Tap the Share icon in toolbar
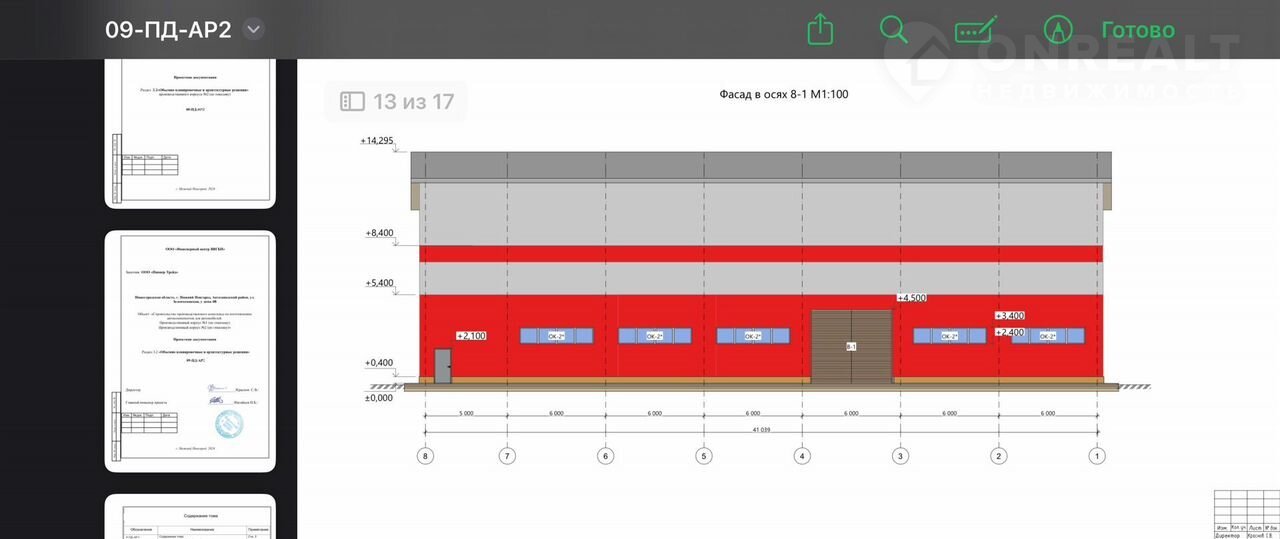 pyautogui.click(x=820, y=29)
